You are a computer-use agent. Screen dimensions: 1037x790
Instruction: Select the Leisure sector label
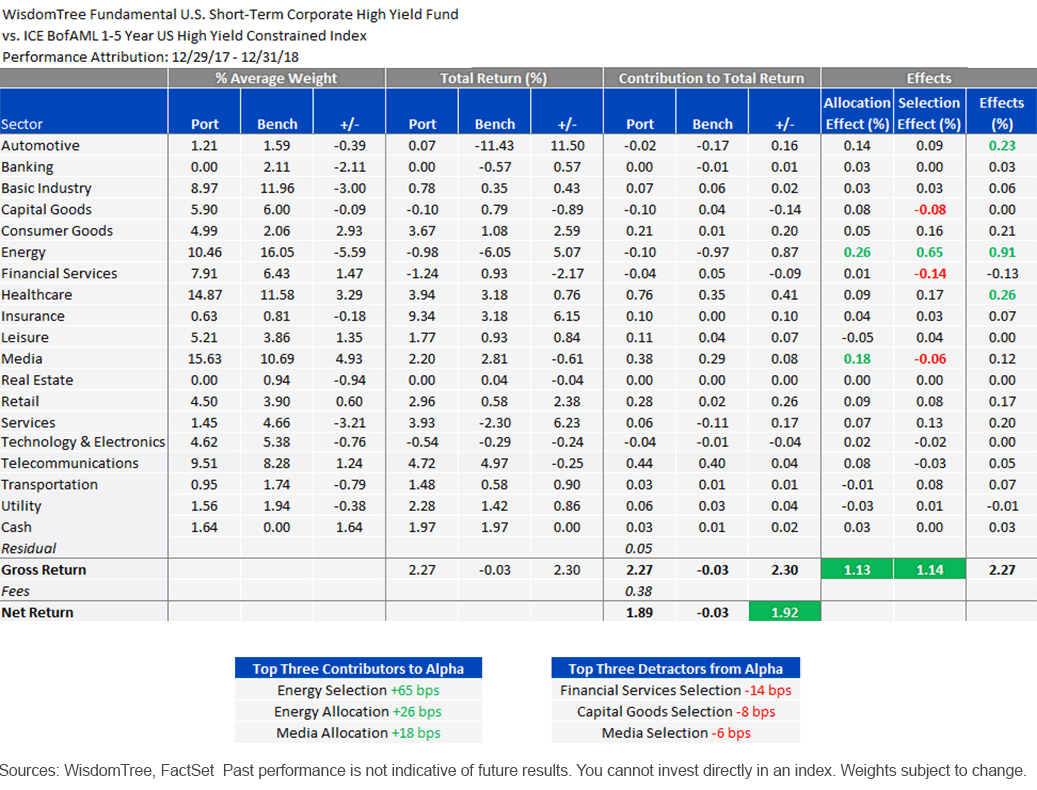click(x=24, y=337)
